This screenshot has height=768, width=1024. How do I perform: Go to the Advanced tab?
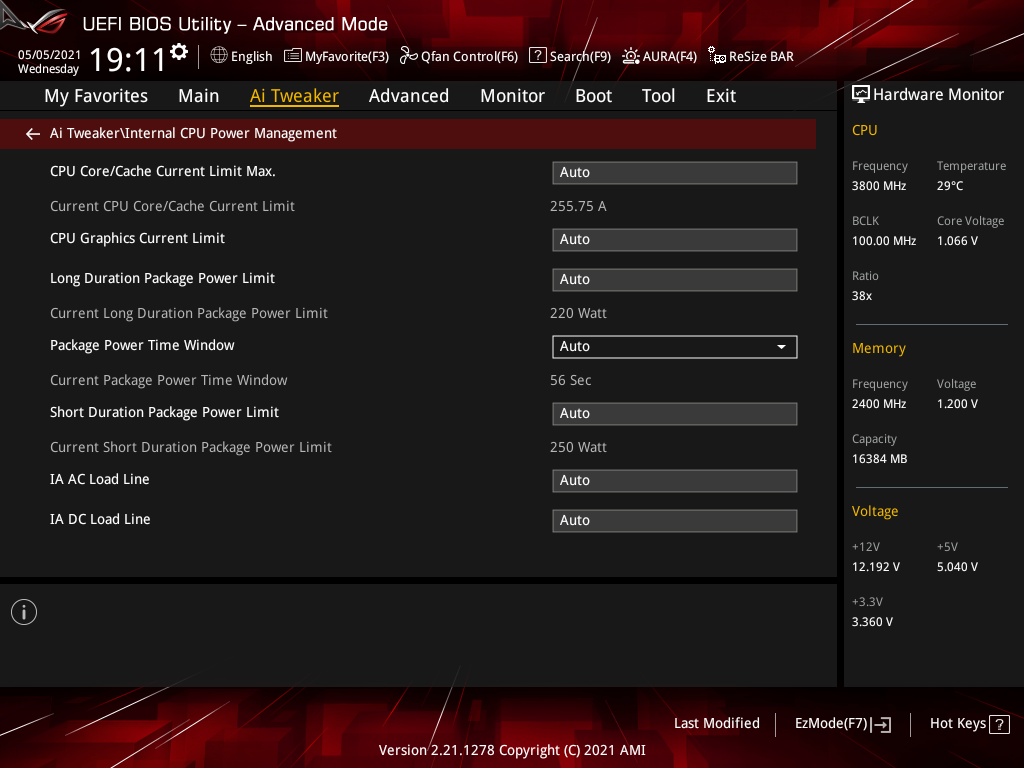tap(409, 96)
